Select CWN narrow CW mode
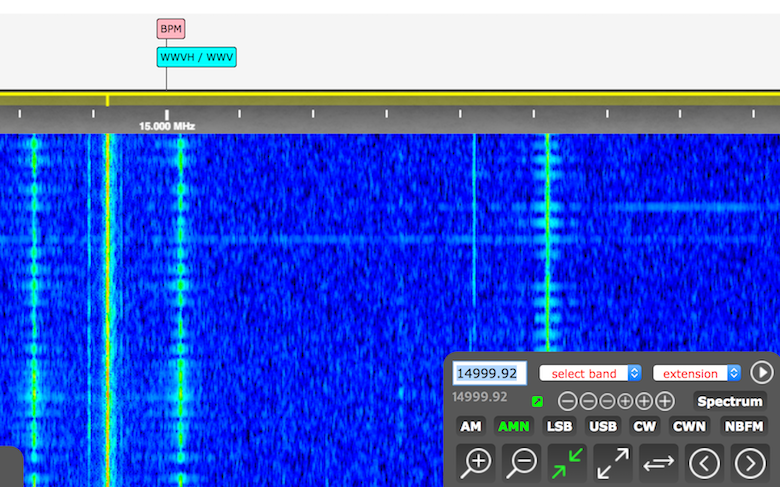The height and width of the screenshot is (487, 780). pyautogui.click(x=689, y=426)
